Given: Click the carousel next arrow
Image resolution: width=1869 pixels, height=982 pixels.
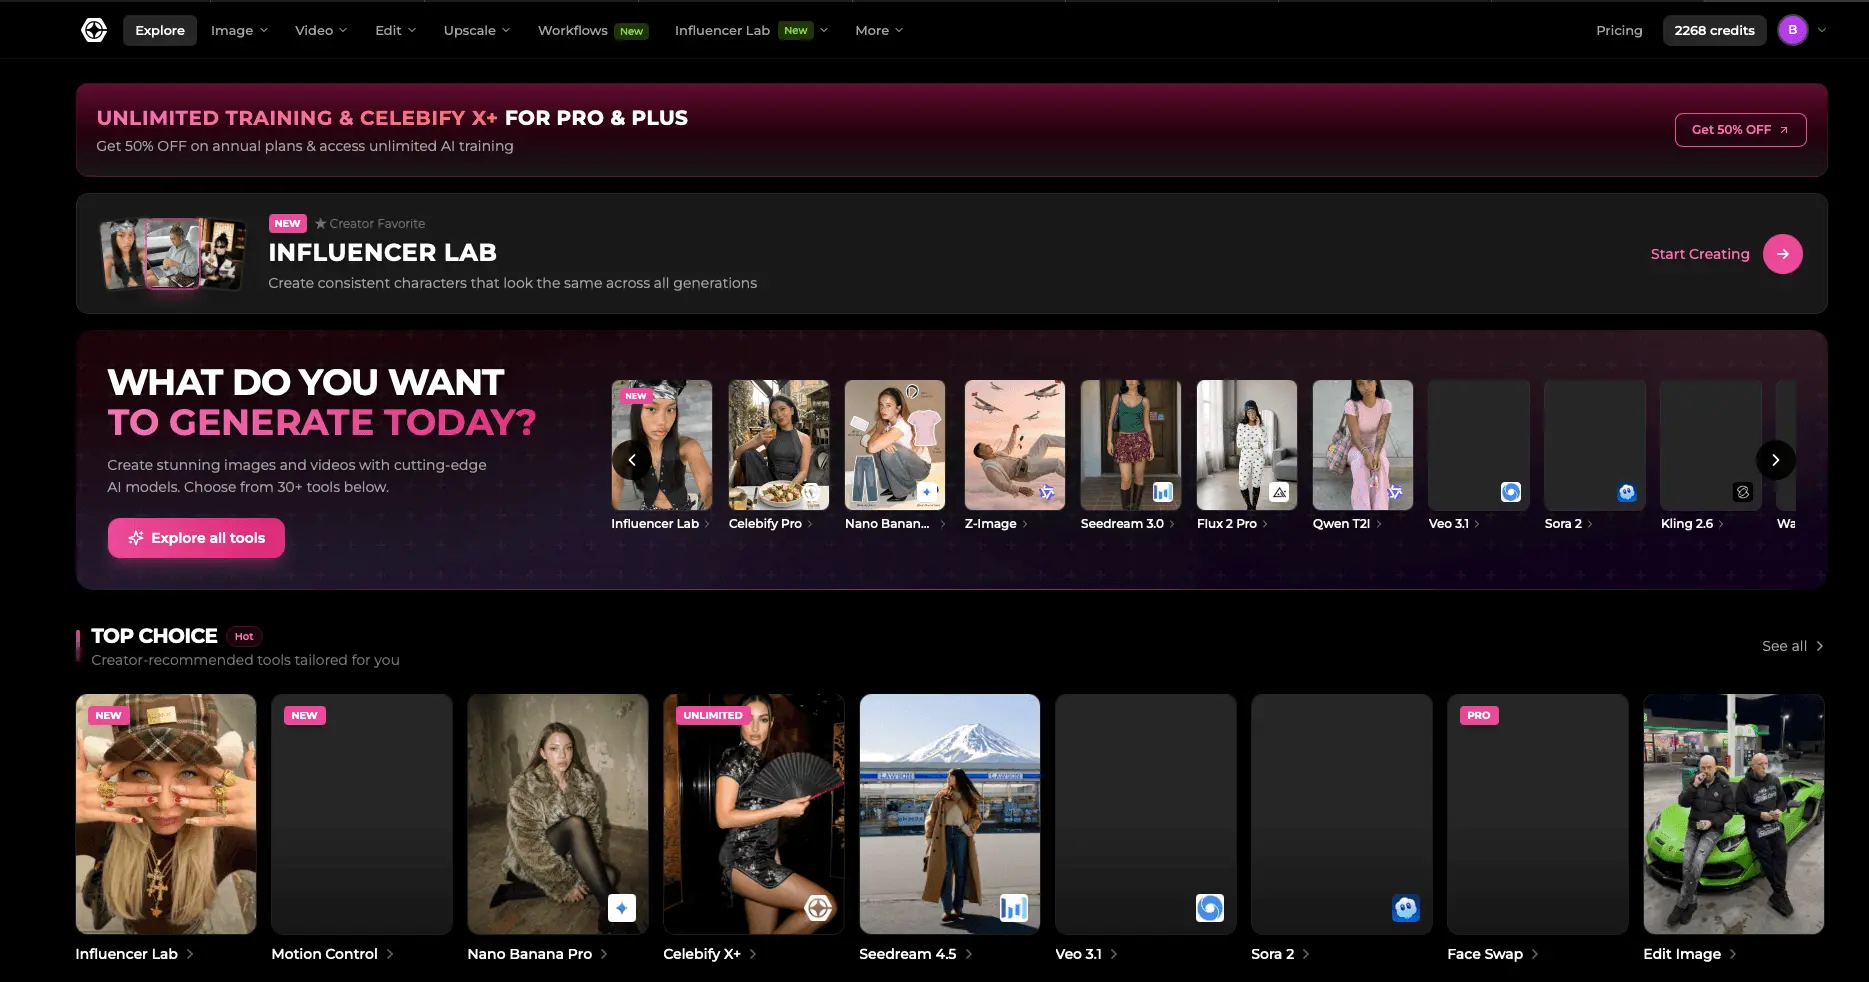Looking at the screenshot, I should tap(1776, 460).
